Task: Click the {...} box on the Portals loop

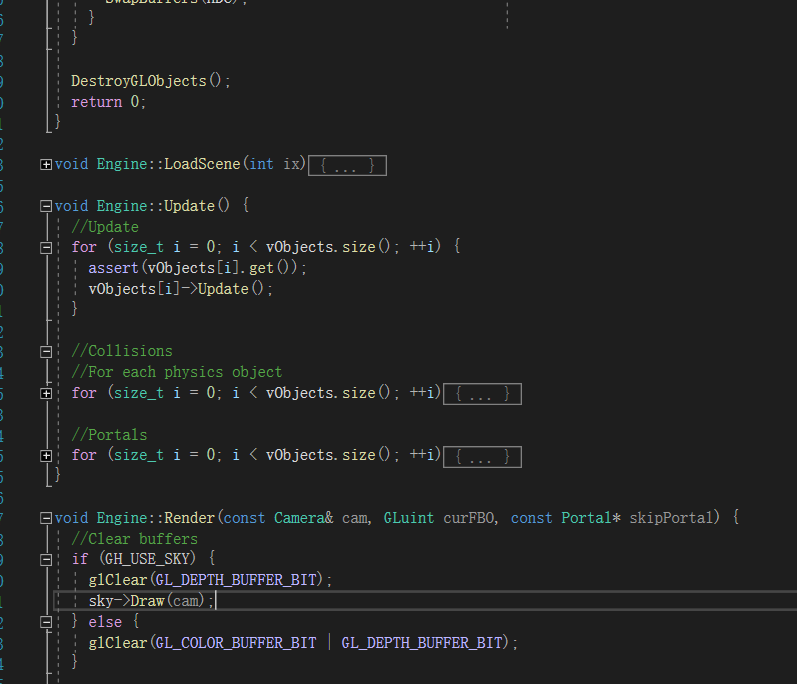Action: coord(481,456)
